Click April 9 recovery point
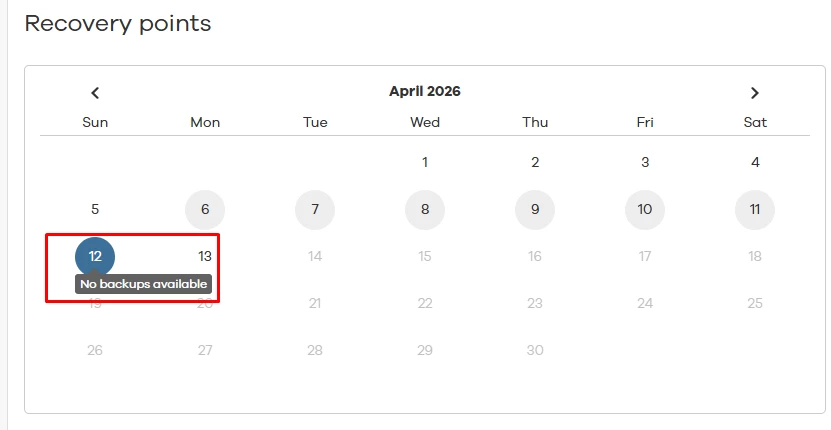Screen dimensions: 831x430 click(x=535, y=210)
